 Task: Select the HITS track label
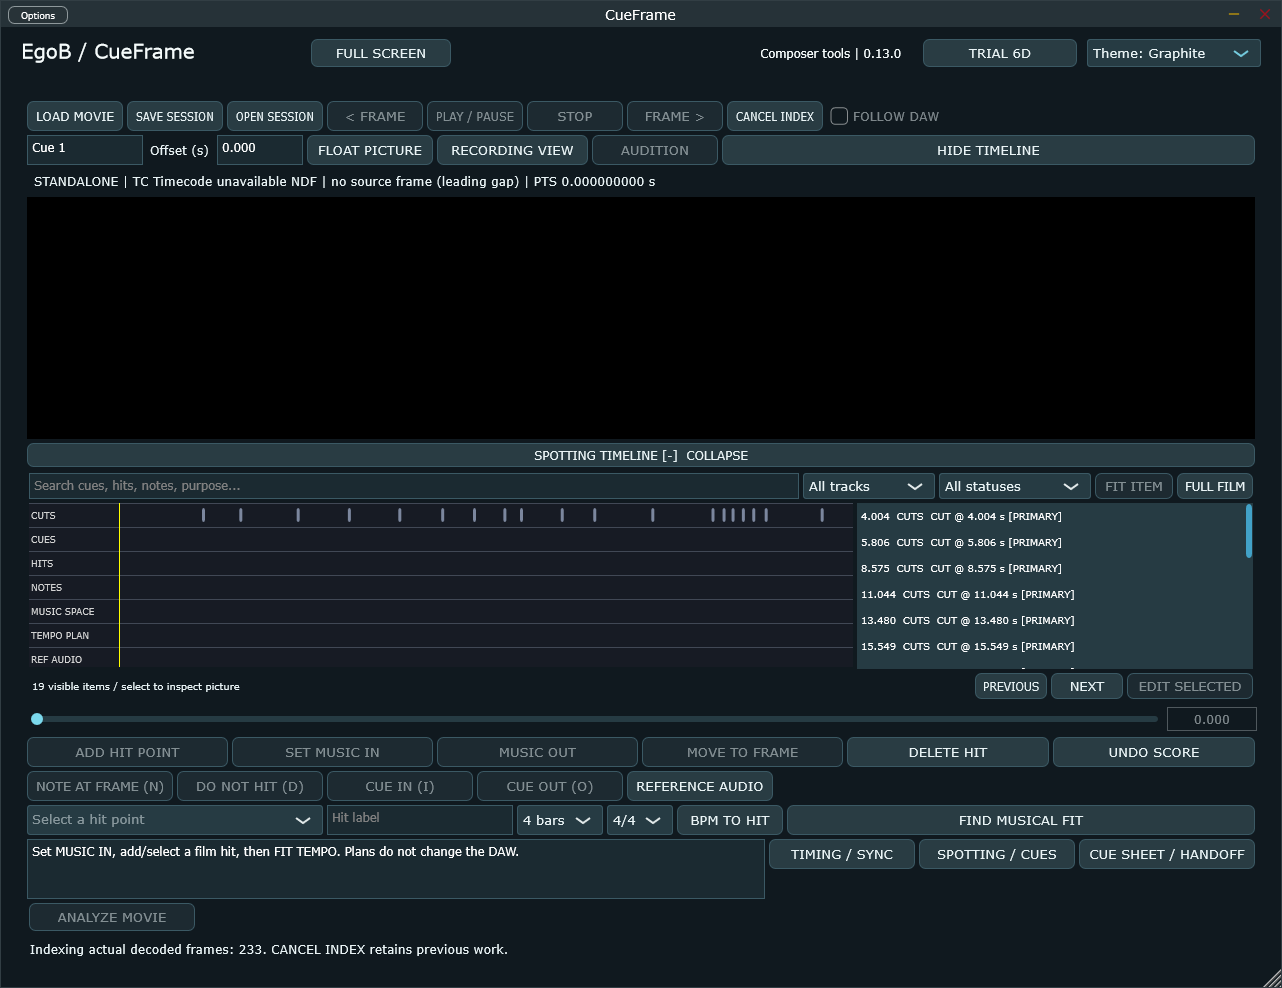(42, 564)
